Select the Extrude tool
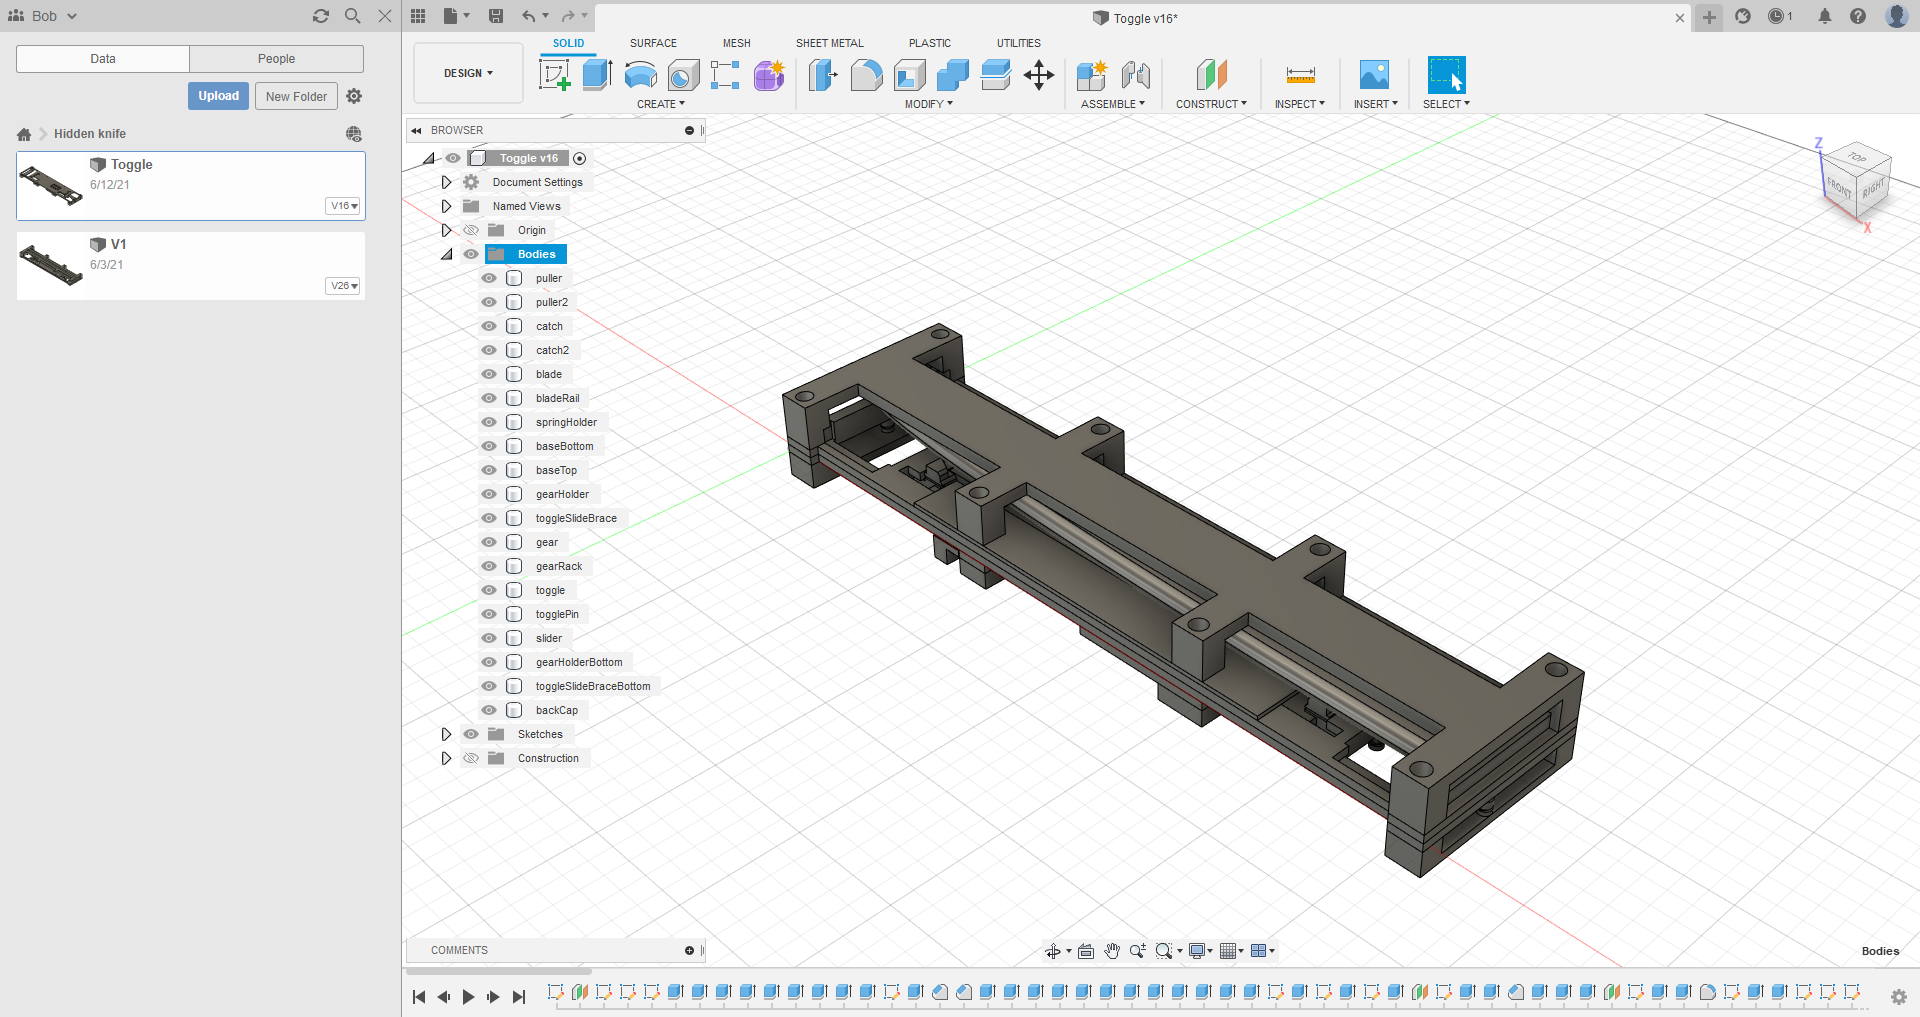1920x1017 pixels. click(598, 75)
